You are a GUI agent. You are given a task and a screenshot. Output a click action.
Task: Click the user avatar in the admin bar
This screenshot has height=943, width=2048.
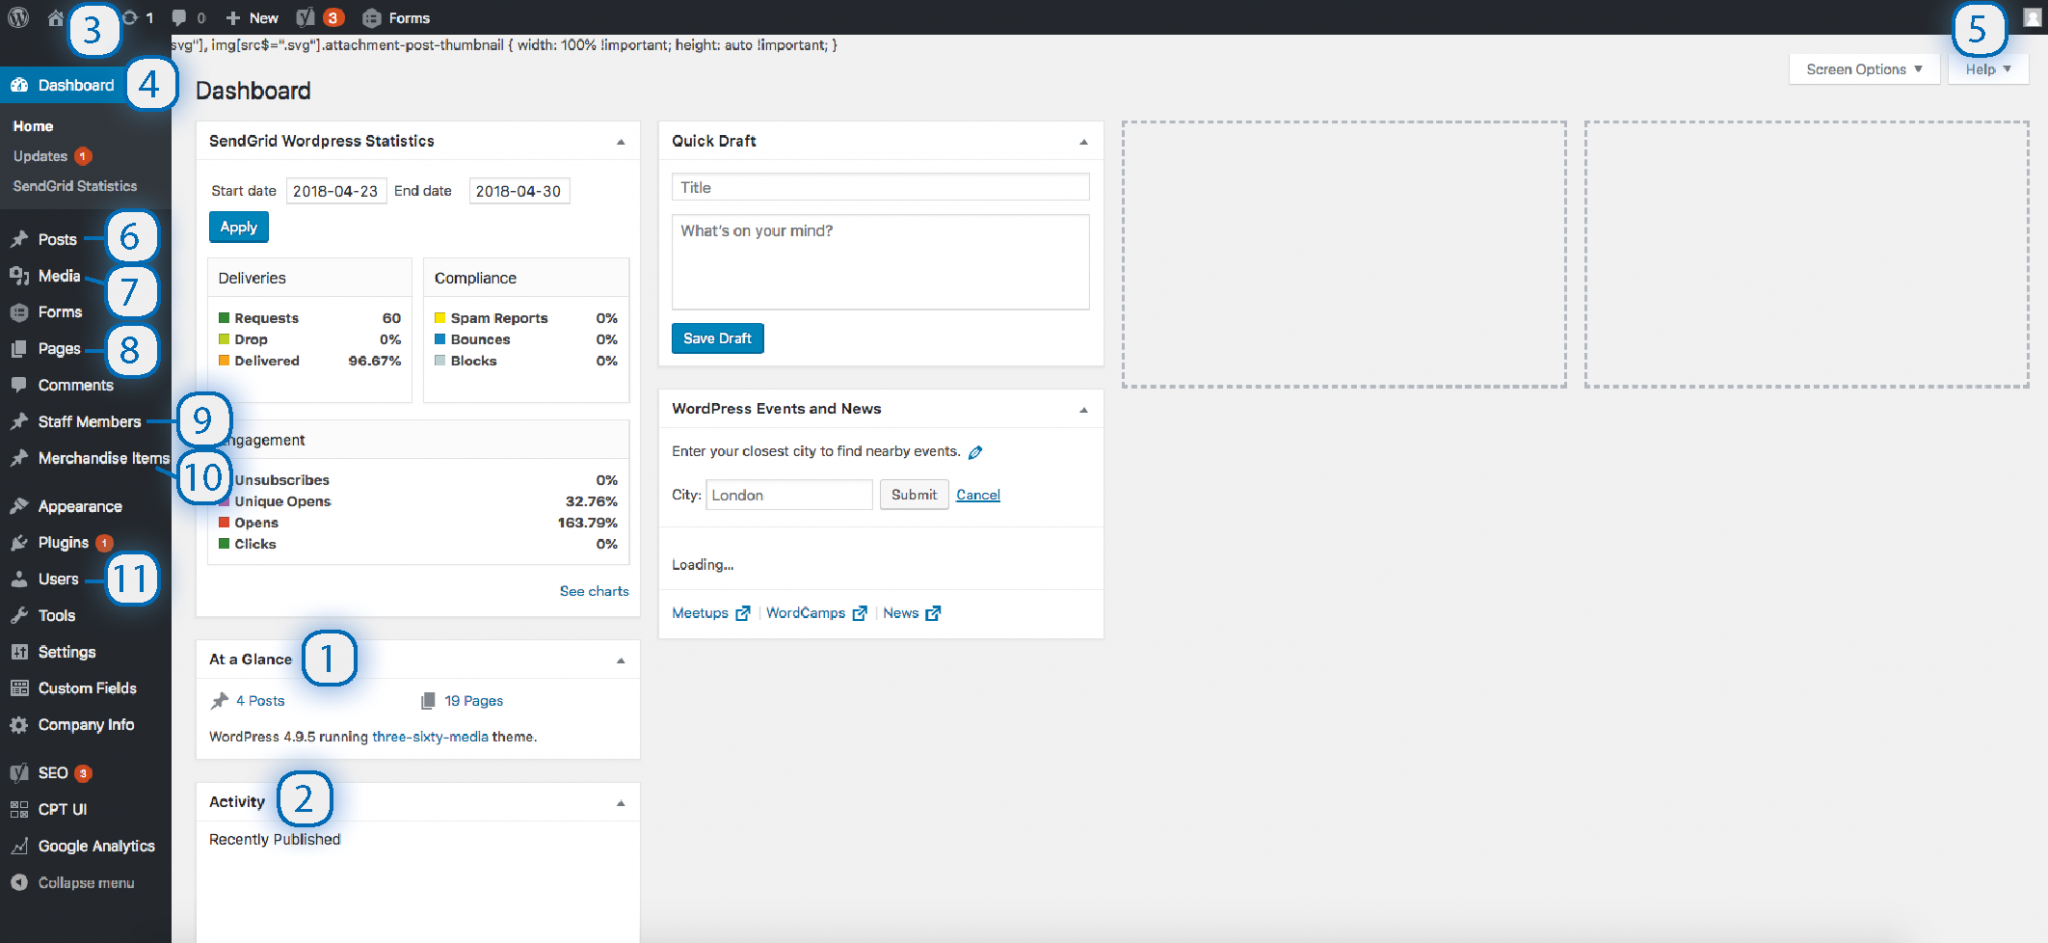tap(2032, 17)
